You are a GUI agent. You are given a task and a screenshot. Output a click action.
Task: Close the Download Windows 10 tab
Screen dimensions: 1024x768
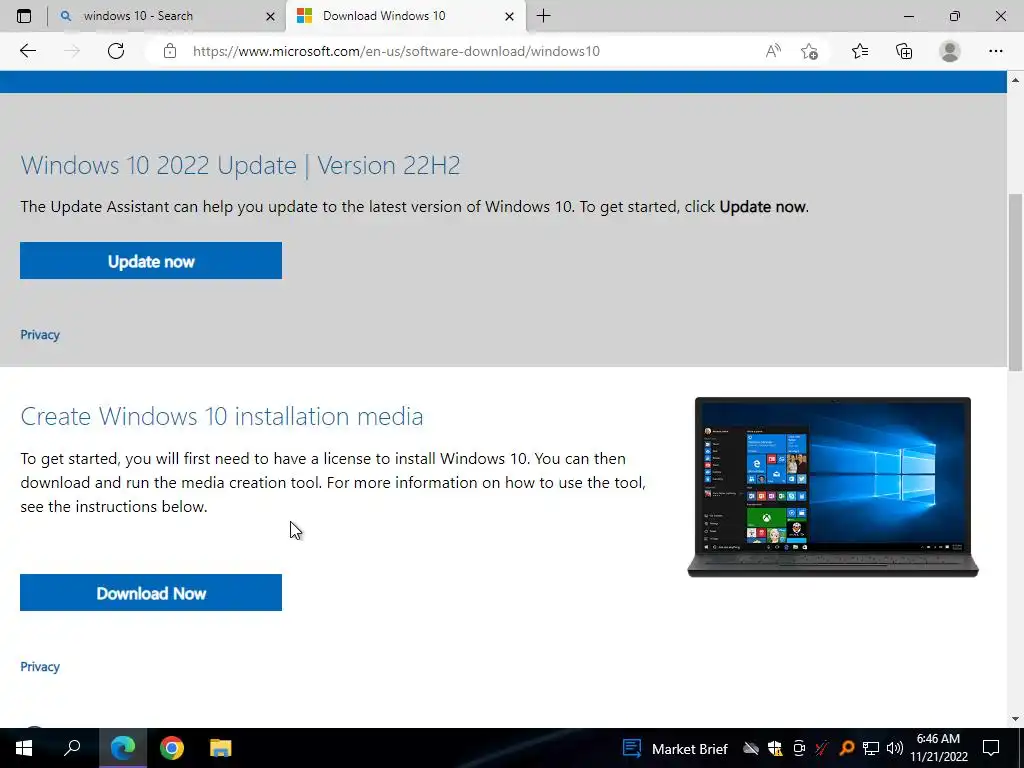coord(509,16)
